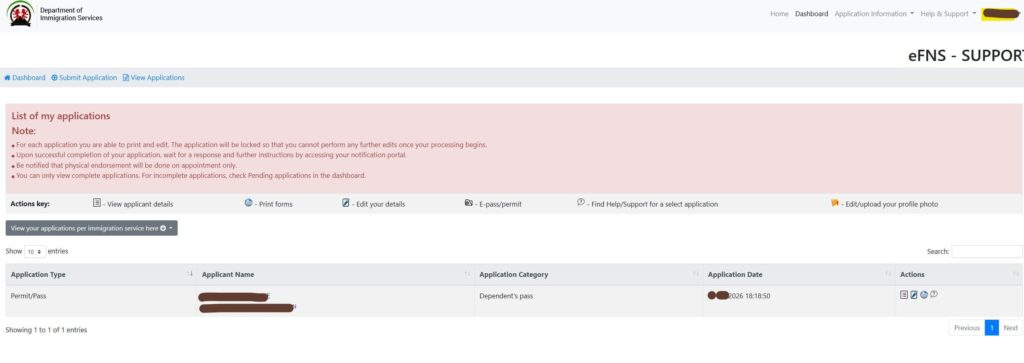This screenshot has width=1024, height=363.
Task: Click the Previous pagination button
Action: tap(967, 328)
